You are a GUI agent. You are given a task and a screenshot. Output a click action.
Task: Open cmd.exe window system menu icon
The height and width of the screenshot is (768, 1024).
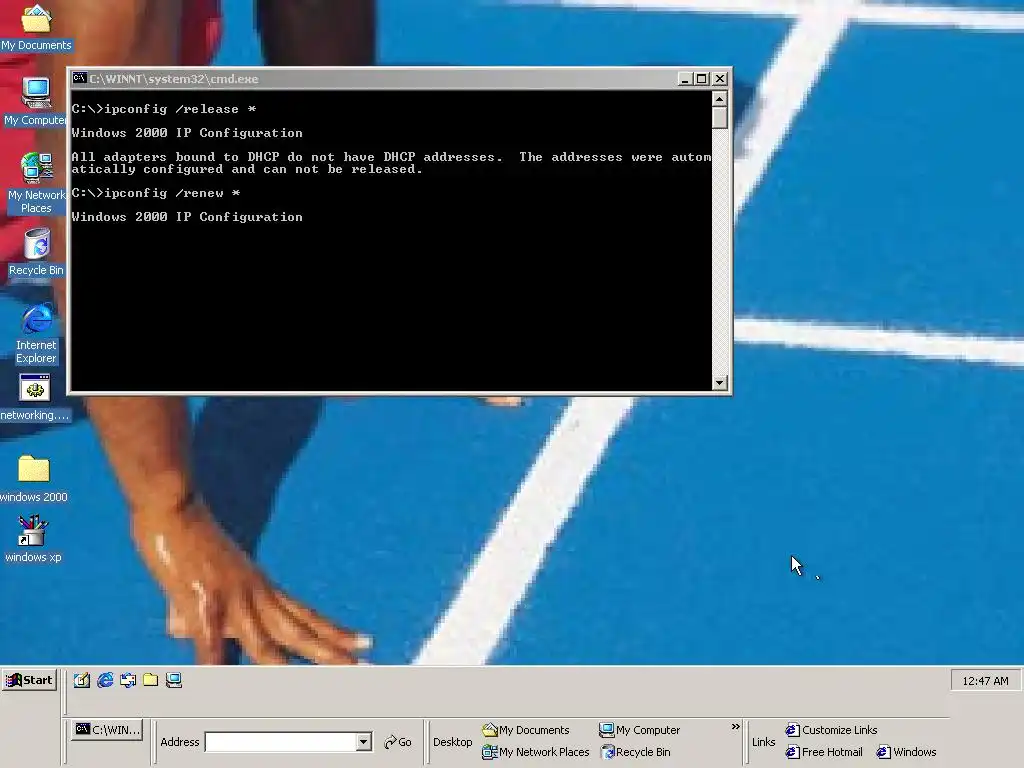click(x=79, y=78)
